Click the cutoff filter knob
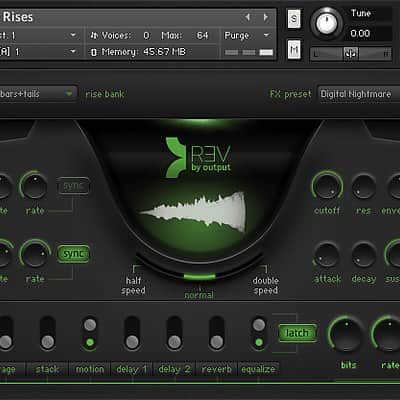 coord(327,187)
